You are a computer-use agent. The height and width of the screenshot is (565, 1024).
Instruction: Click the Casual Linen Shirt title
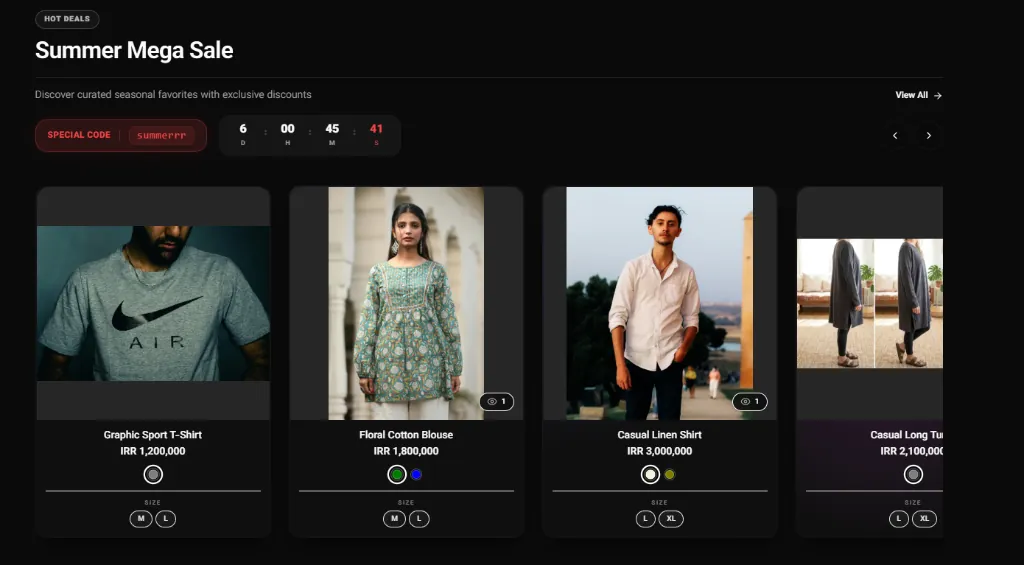pyautogui.click(x=660, y=435)
